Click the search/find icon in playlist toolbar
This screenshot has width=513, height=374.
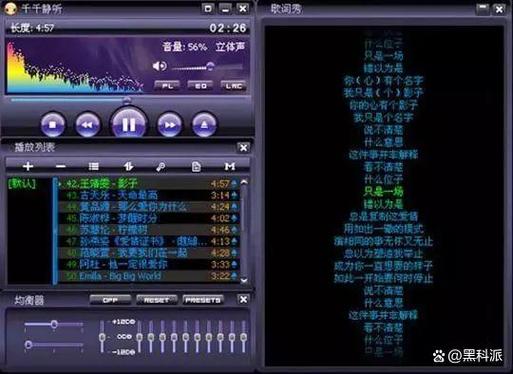point(161,166)
